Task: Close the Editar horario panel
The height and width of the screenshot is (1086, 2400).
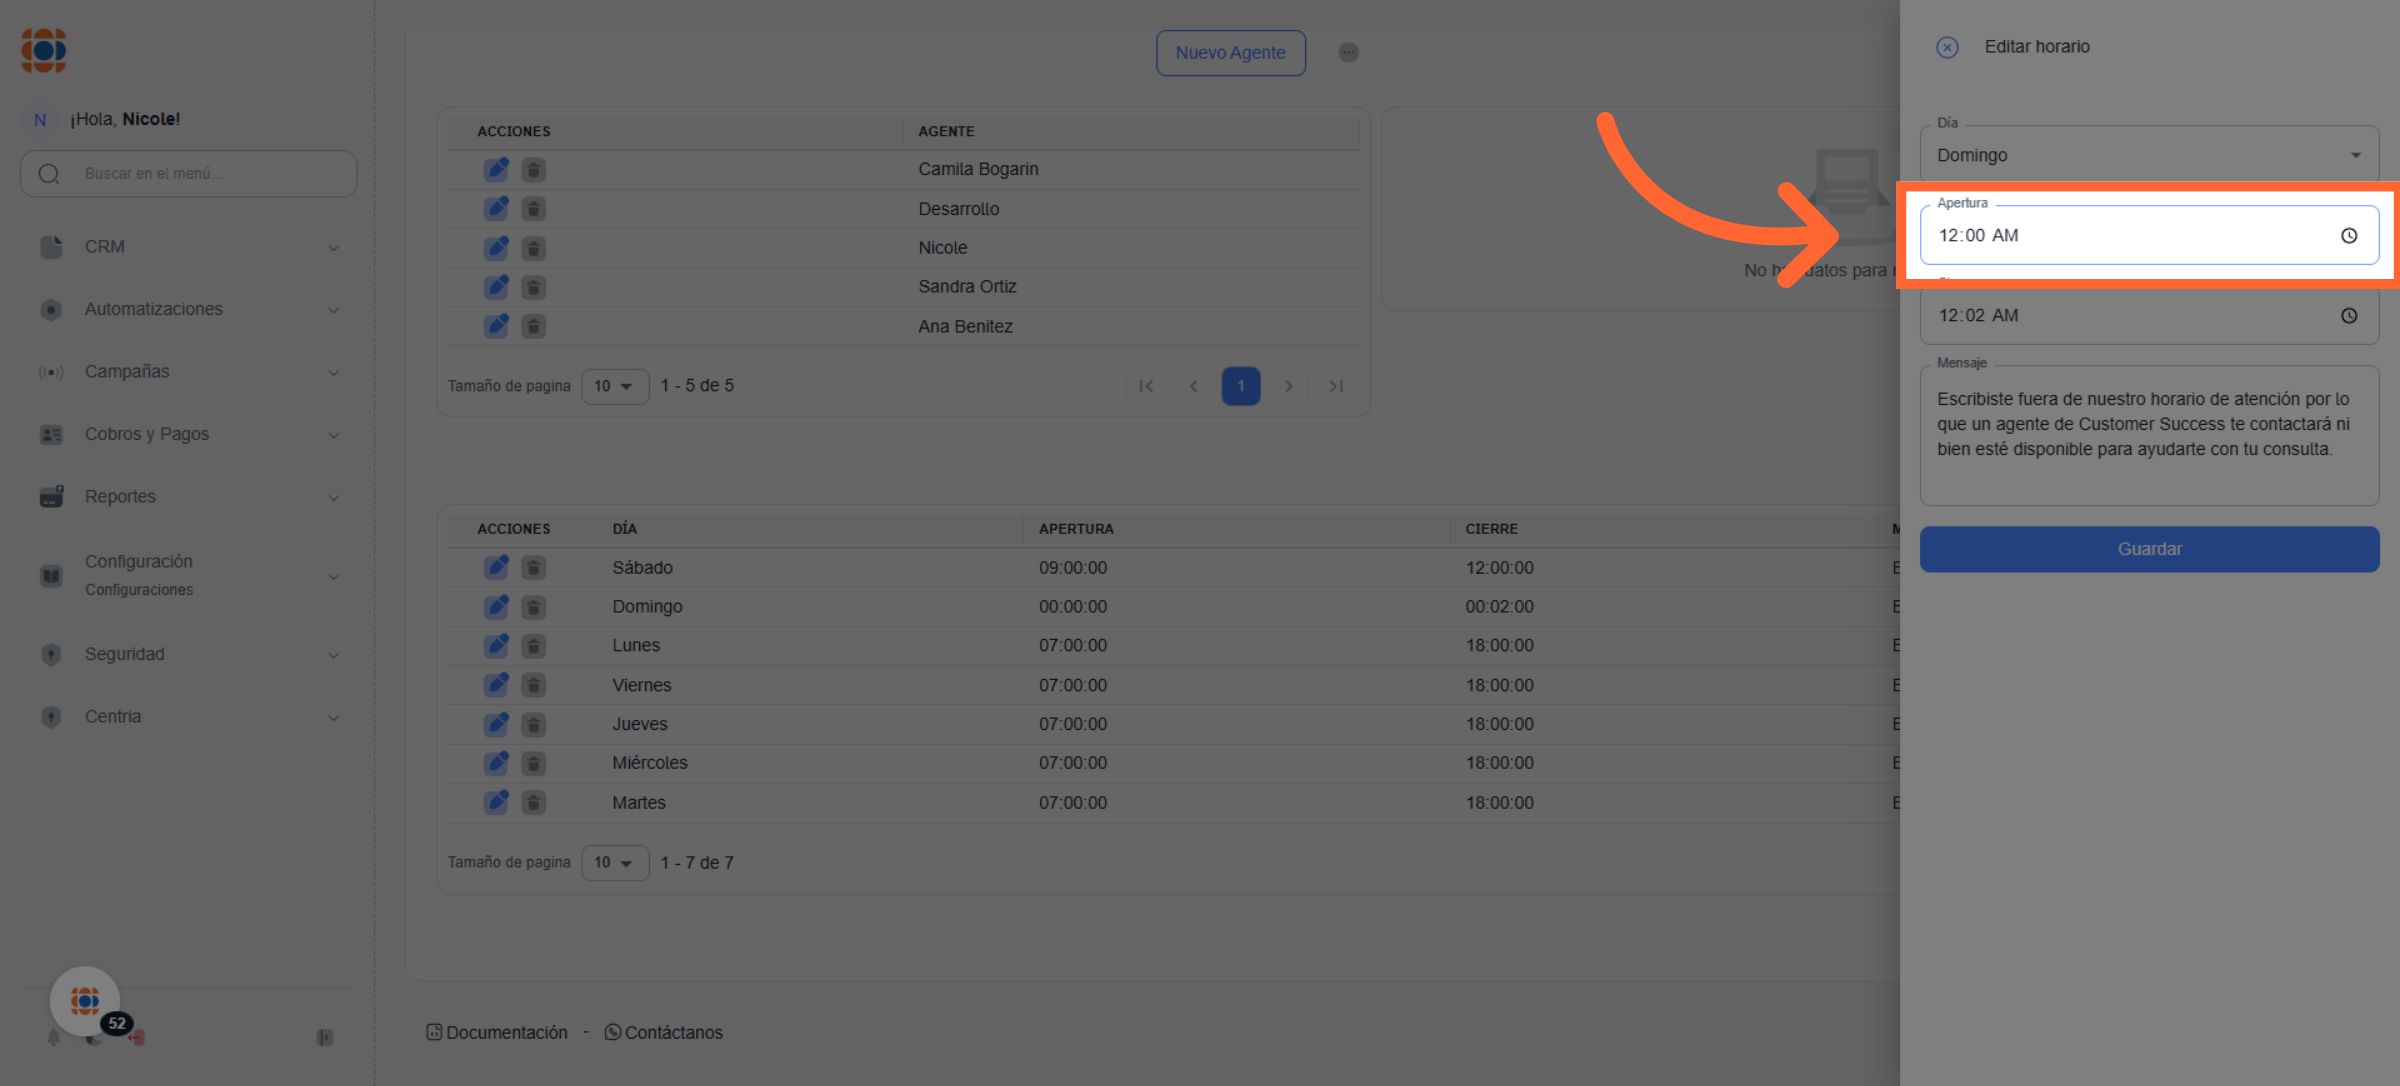Action: coord(1946,47)
